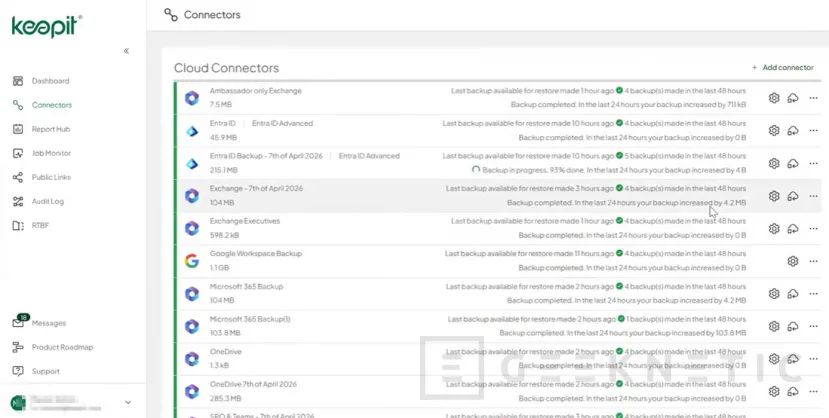Screen dimensions: 829x418
Task: Open settings gear for OneDrive 7th of April 2026
Action: click(x=774, y=392)
